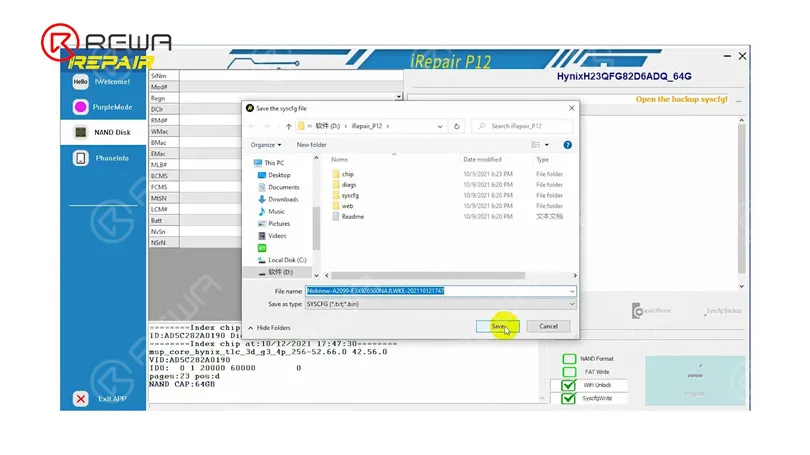The width and height of the screenshot is (810, 455).
Task: Click the Exit APP red X icon
Action: coord(81,399)
